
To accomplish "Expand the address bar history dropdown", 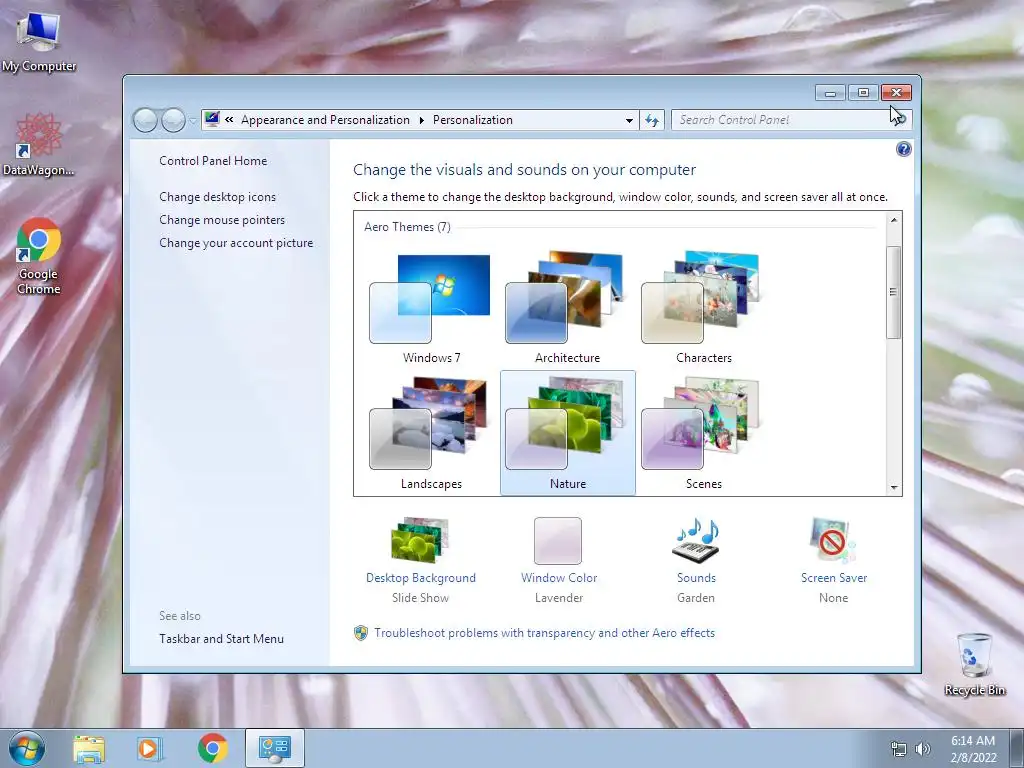I will (x=629, y=120).
